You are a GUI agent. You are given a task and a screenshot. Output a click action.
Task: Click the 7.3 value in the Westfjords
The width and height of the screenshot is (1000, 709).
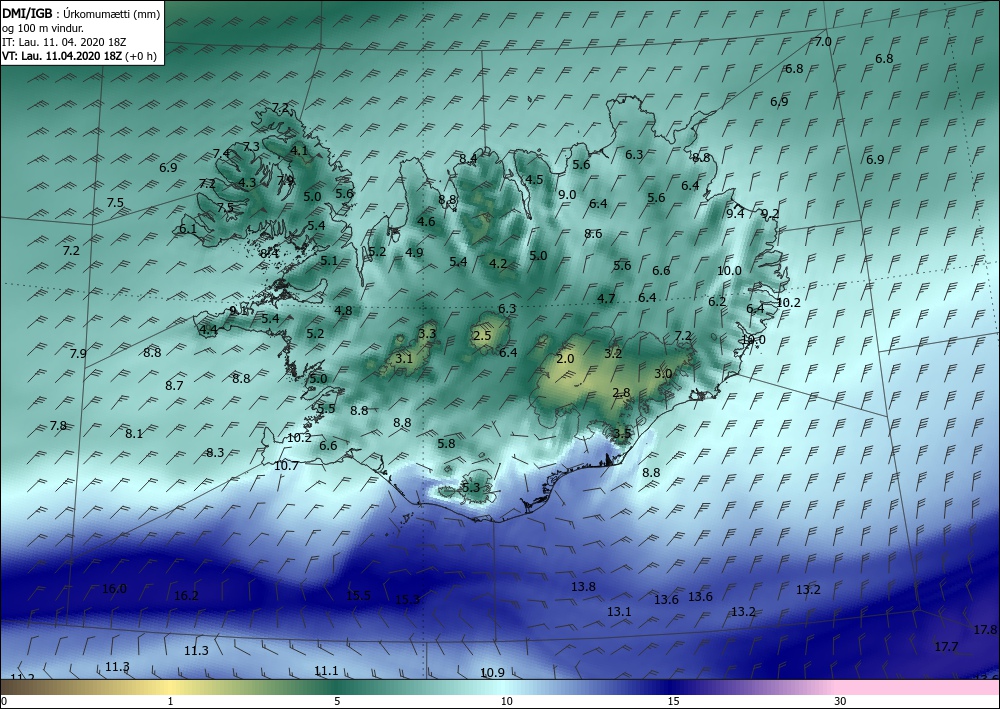pos(251,146)
